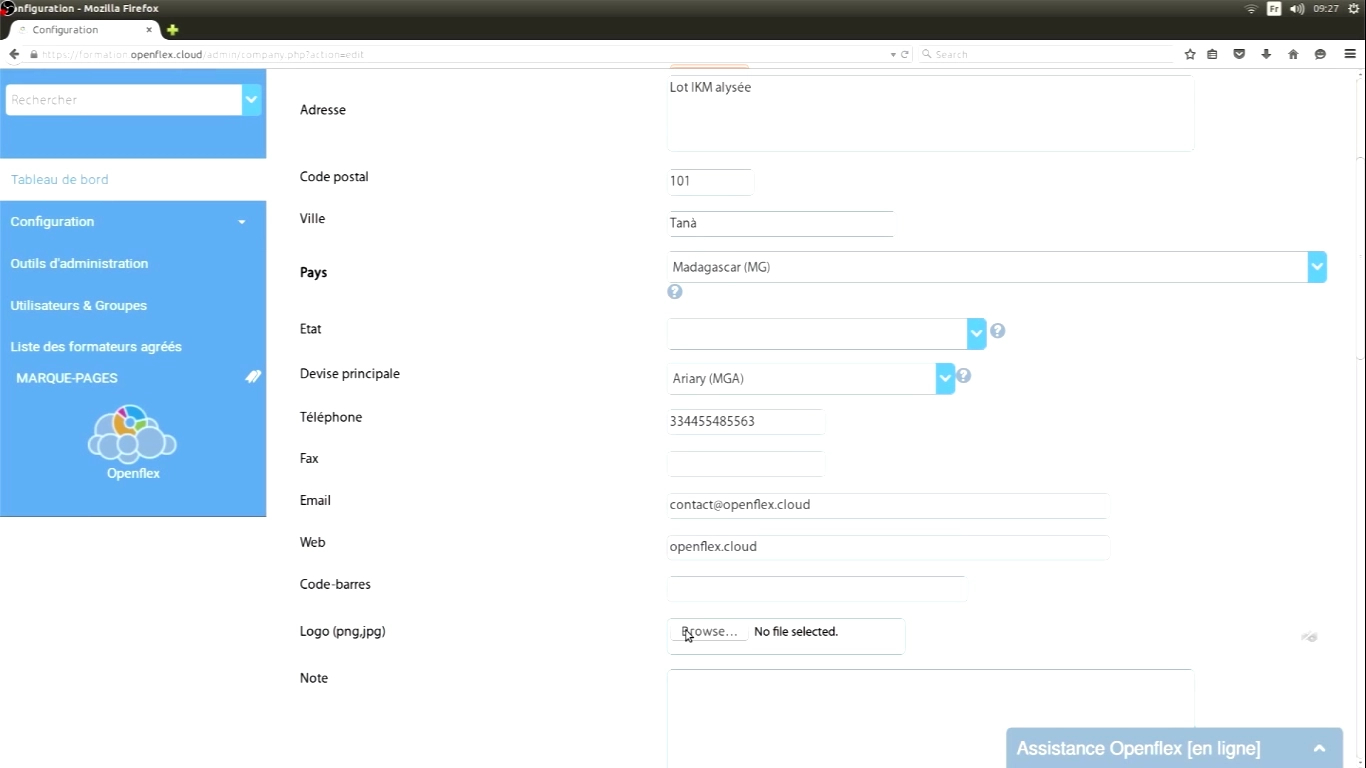The image size is (1366, 768).
Task: Click the Fax input field
Action: click(x=745, y=463)
